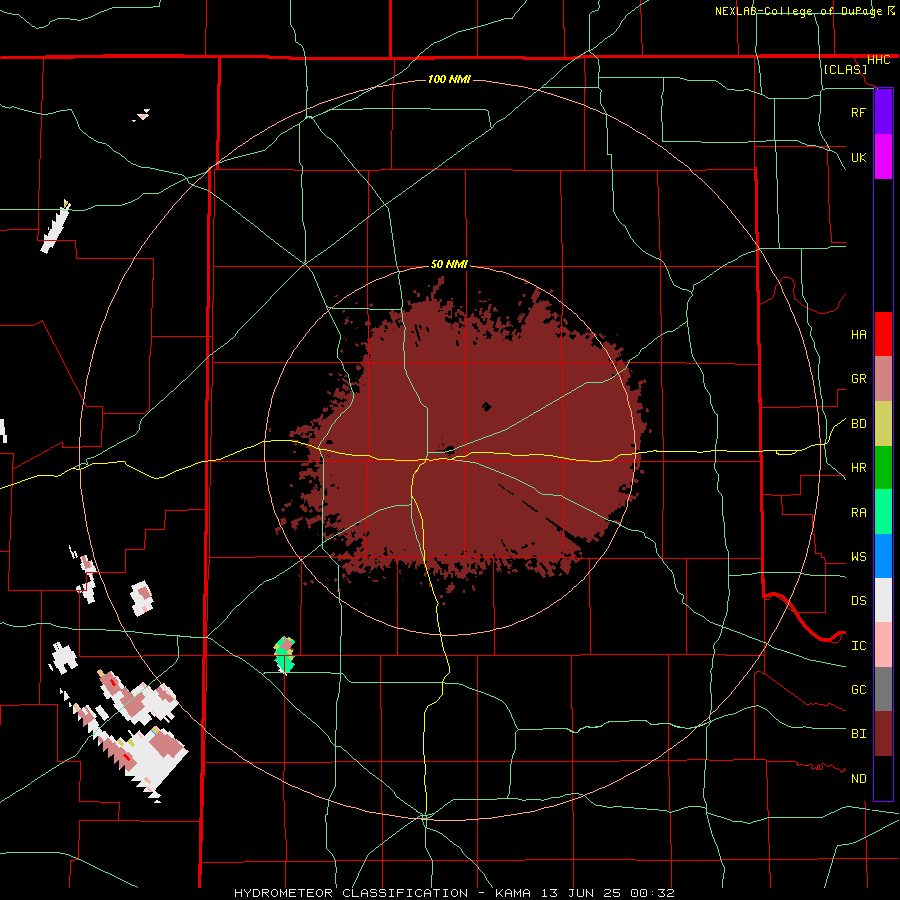Click the GC gray legend swatch
The height and width of the screenshot is (900, 900).
(883, 689)
